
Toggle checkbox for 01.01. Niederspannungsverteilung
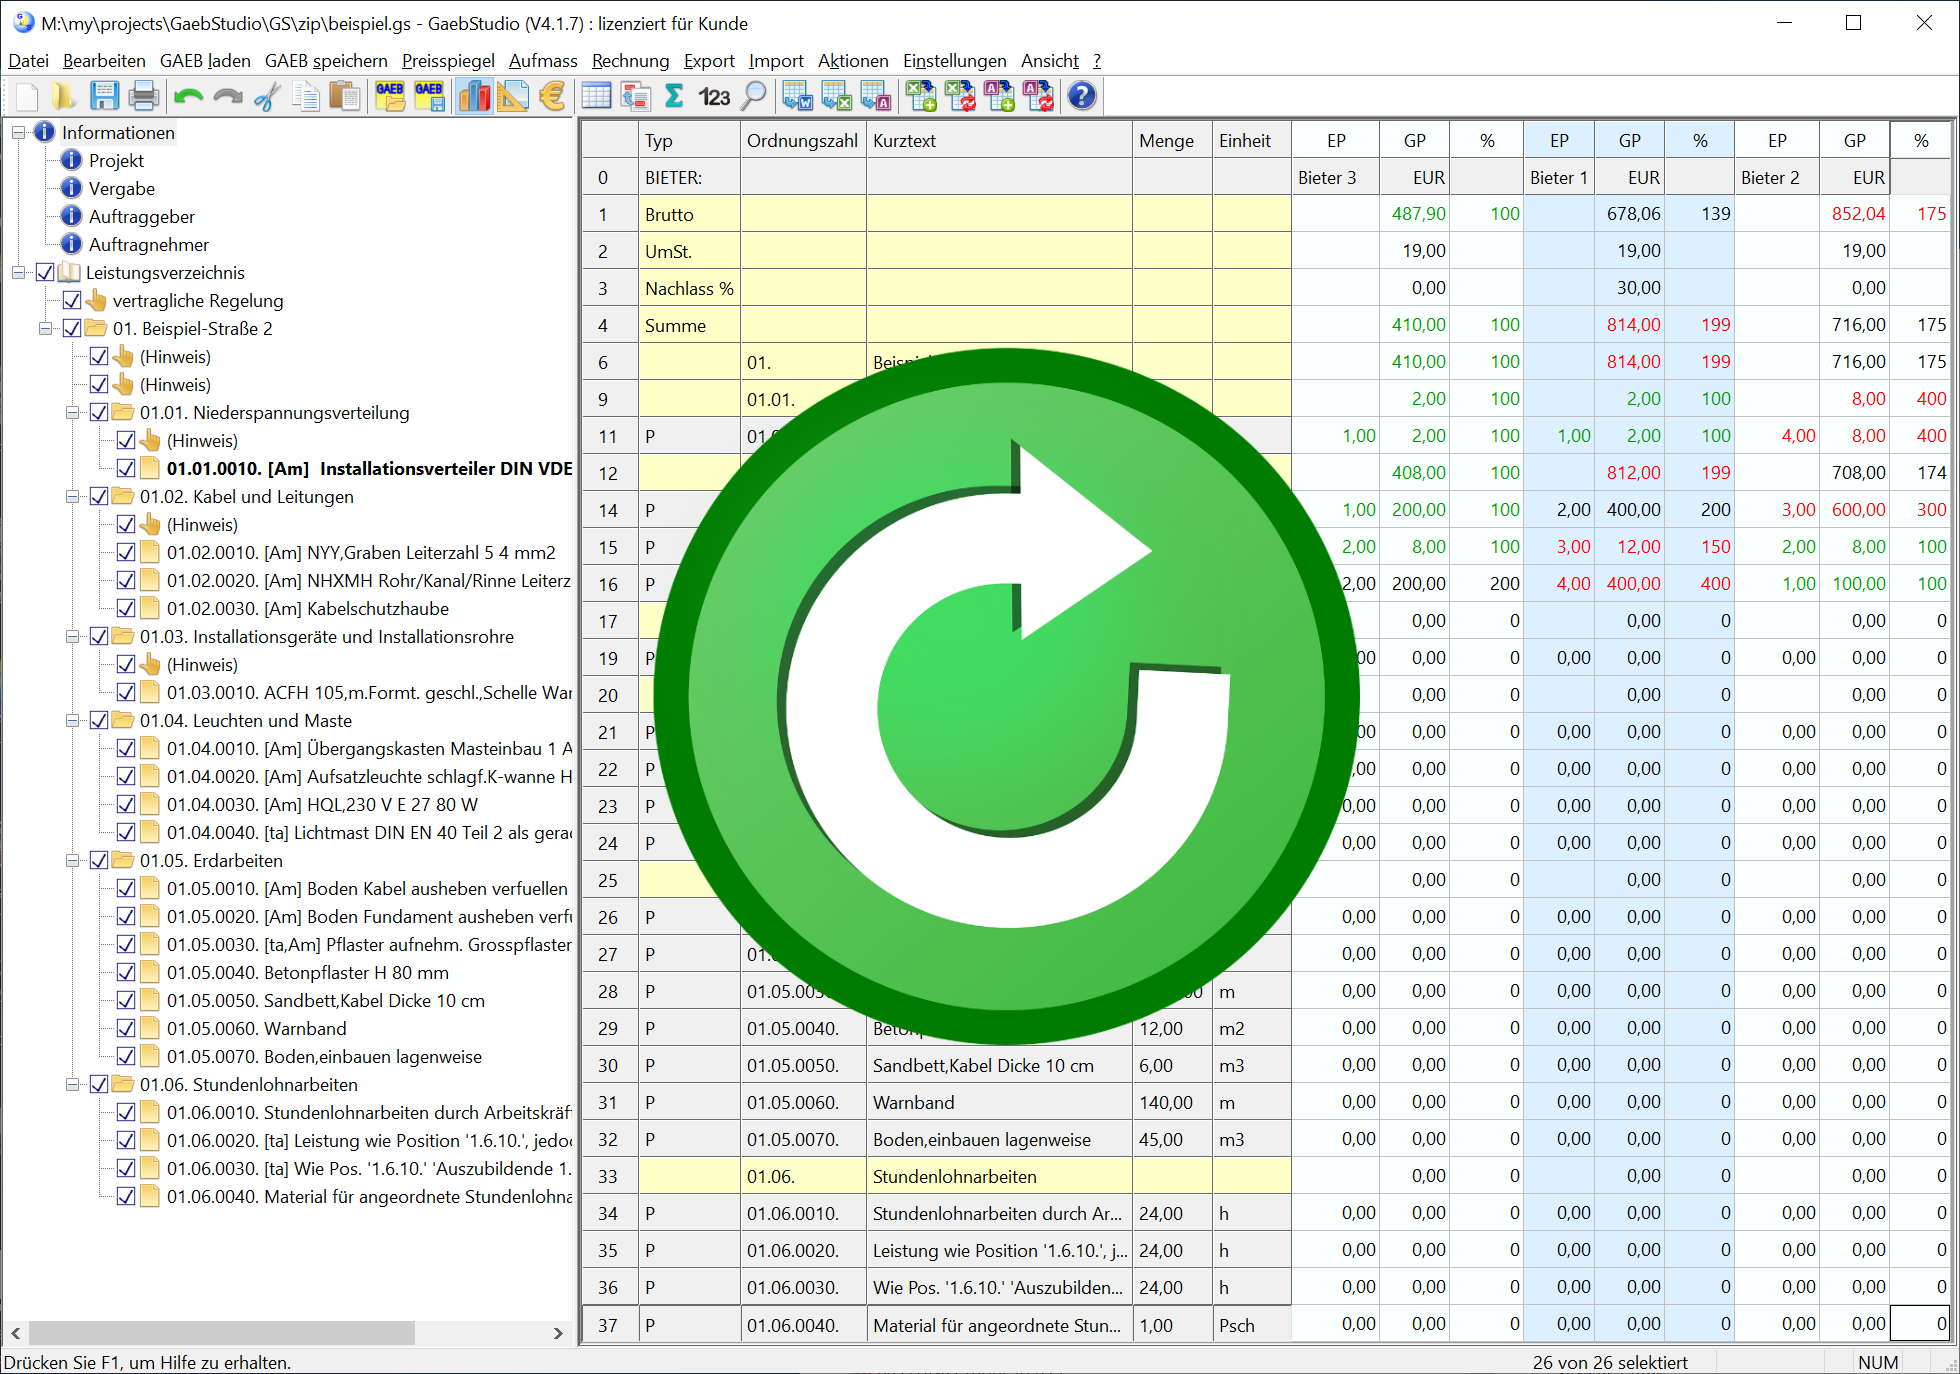coord(99,412)
